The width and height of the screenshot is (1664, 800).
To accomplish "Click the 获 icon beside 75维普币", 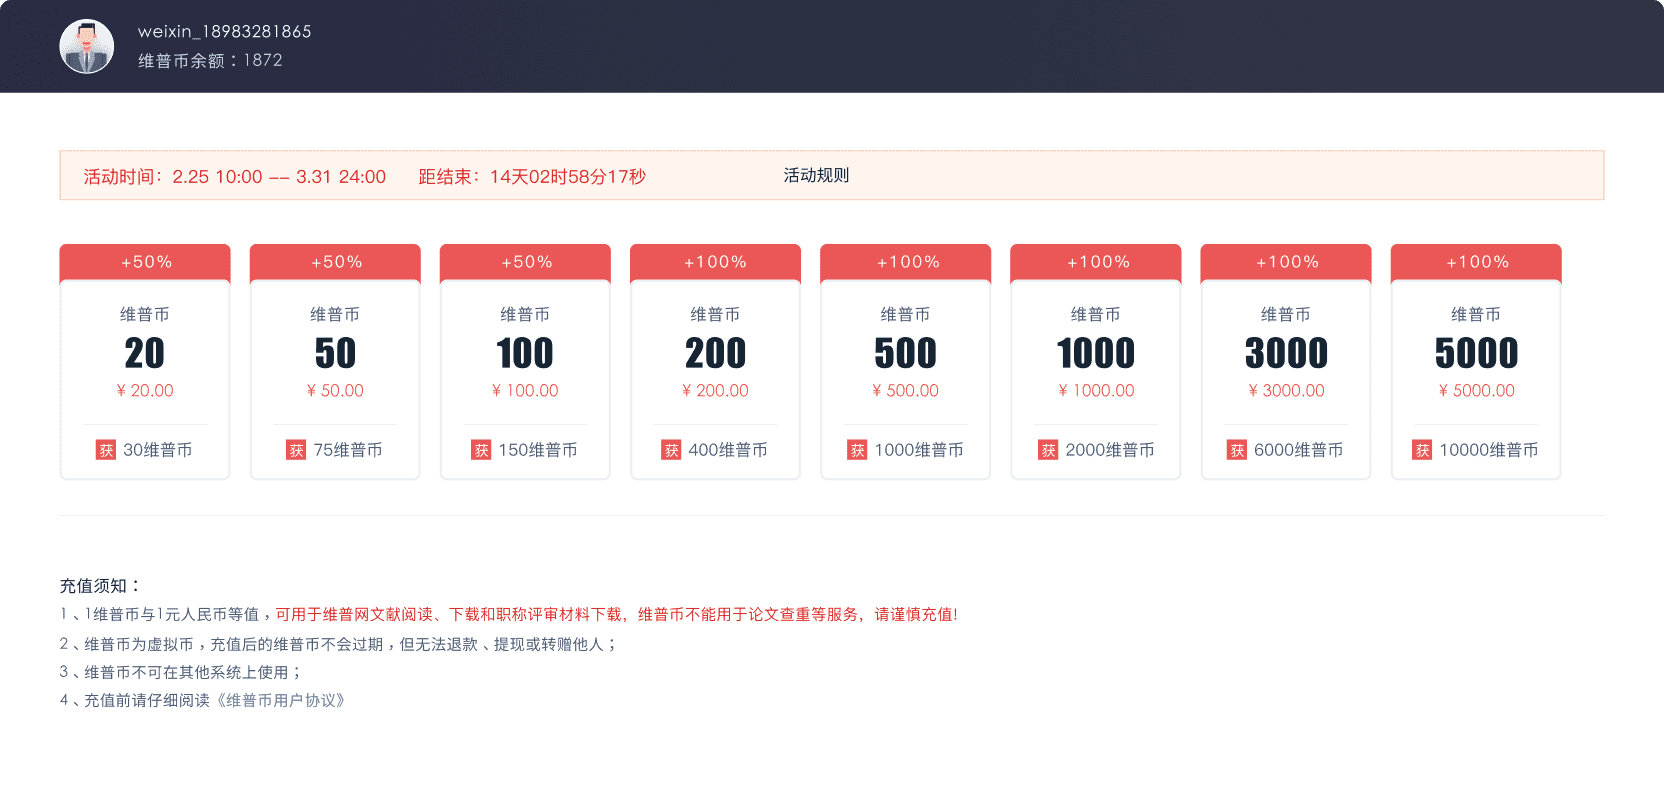I will 296,450.
